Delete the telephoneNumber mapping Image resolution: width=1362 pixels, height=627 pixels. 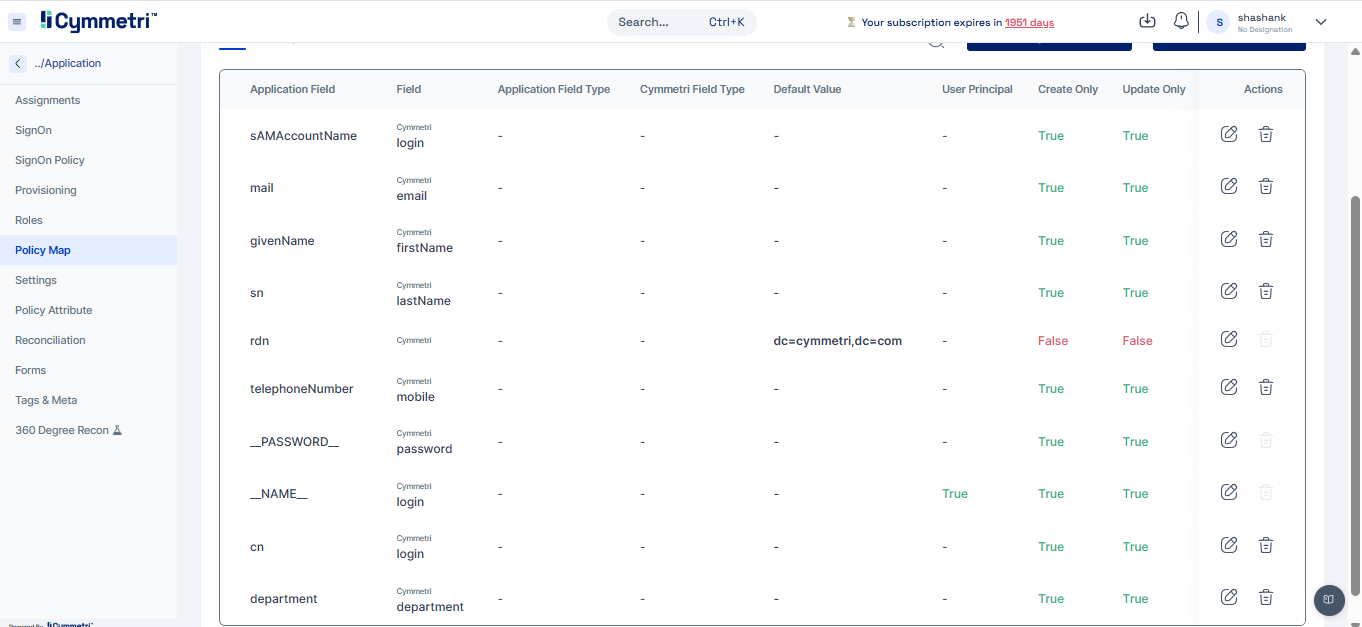click(x=1265, y=387)
